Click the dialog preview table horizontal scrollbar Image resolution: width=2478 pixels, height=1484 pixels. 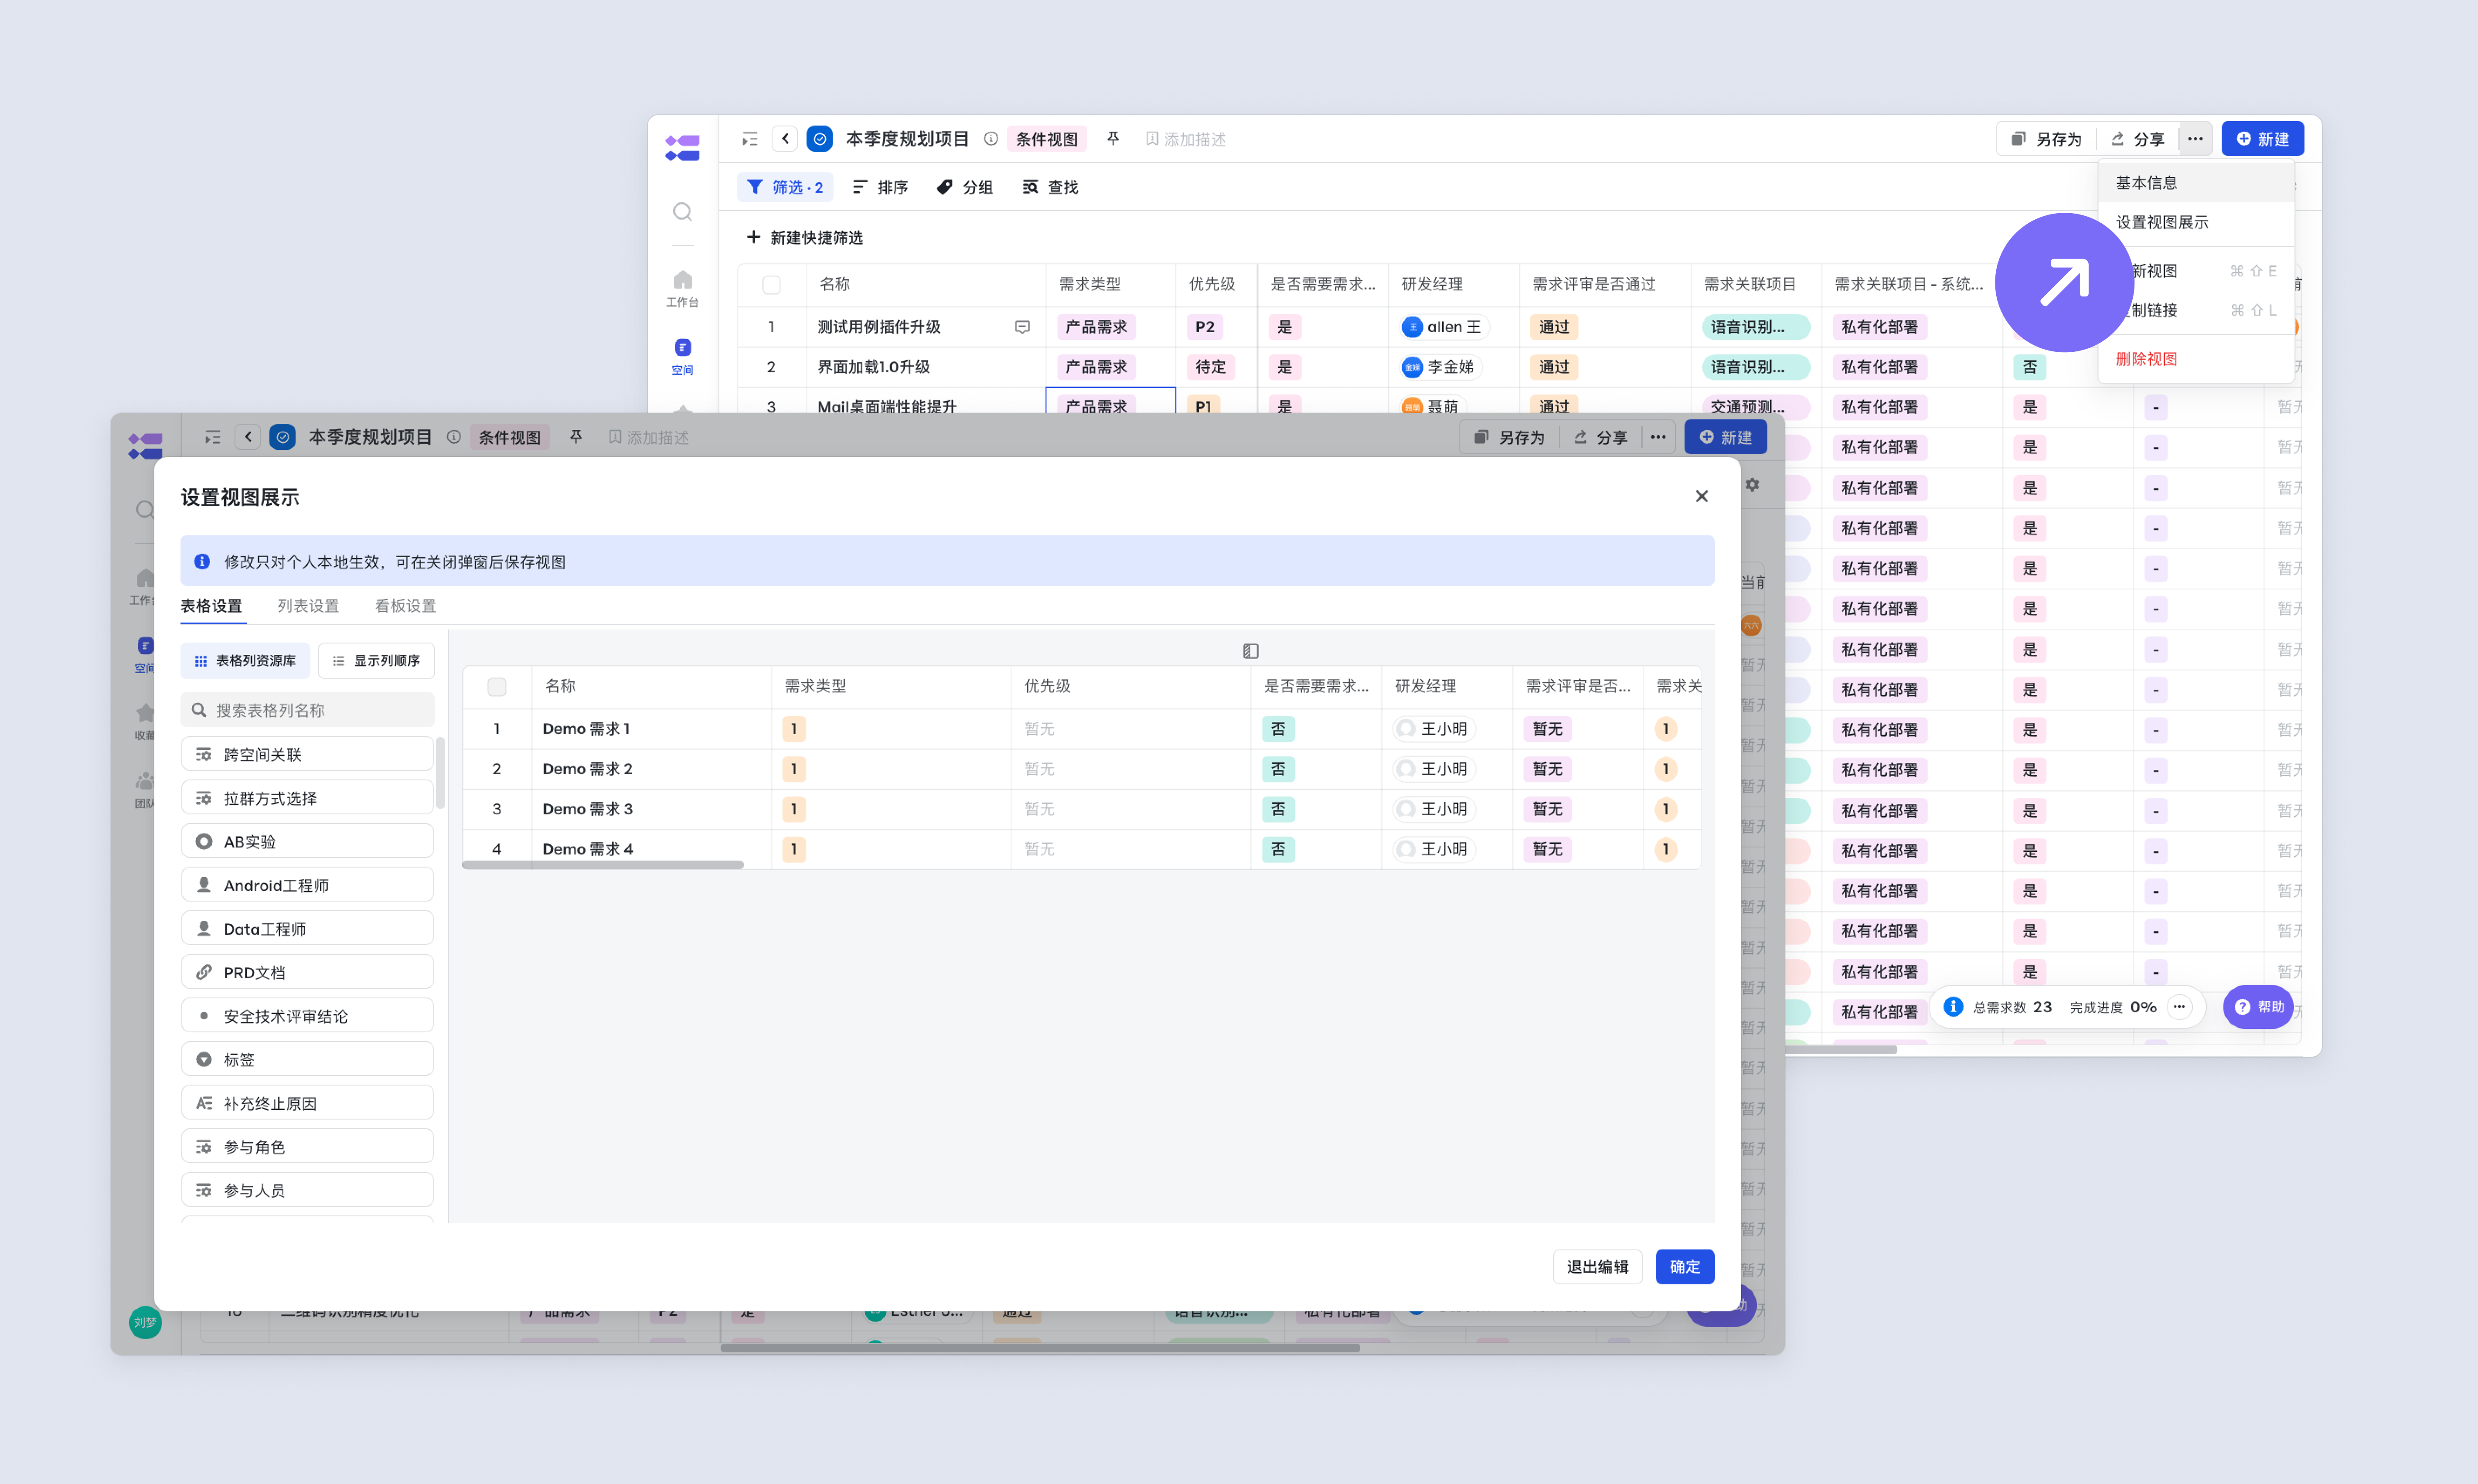pyautogui.click(x=603, y=865)
